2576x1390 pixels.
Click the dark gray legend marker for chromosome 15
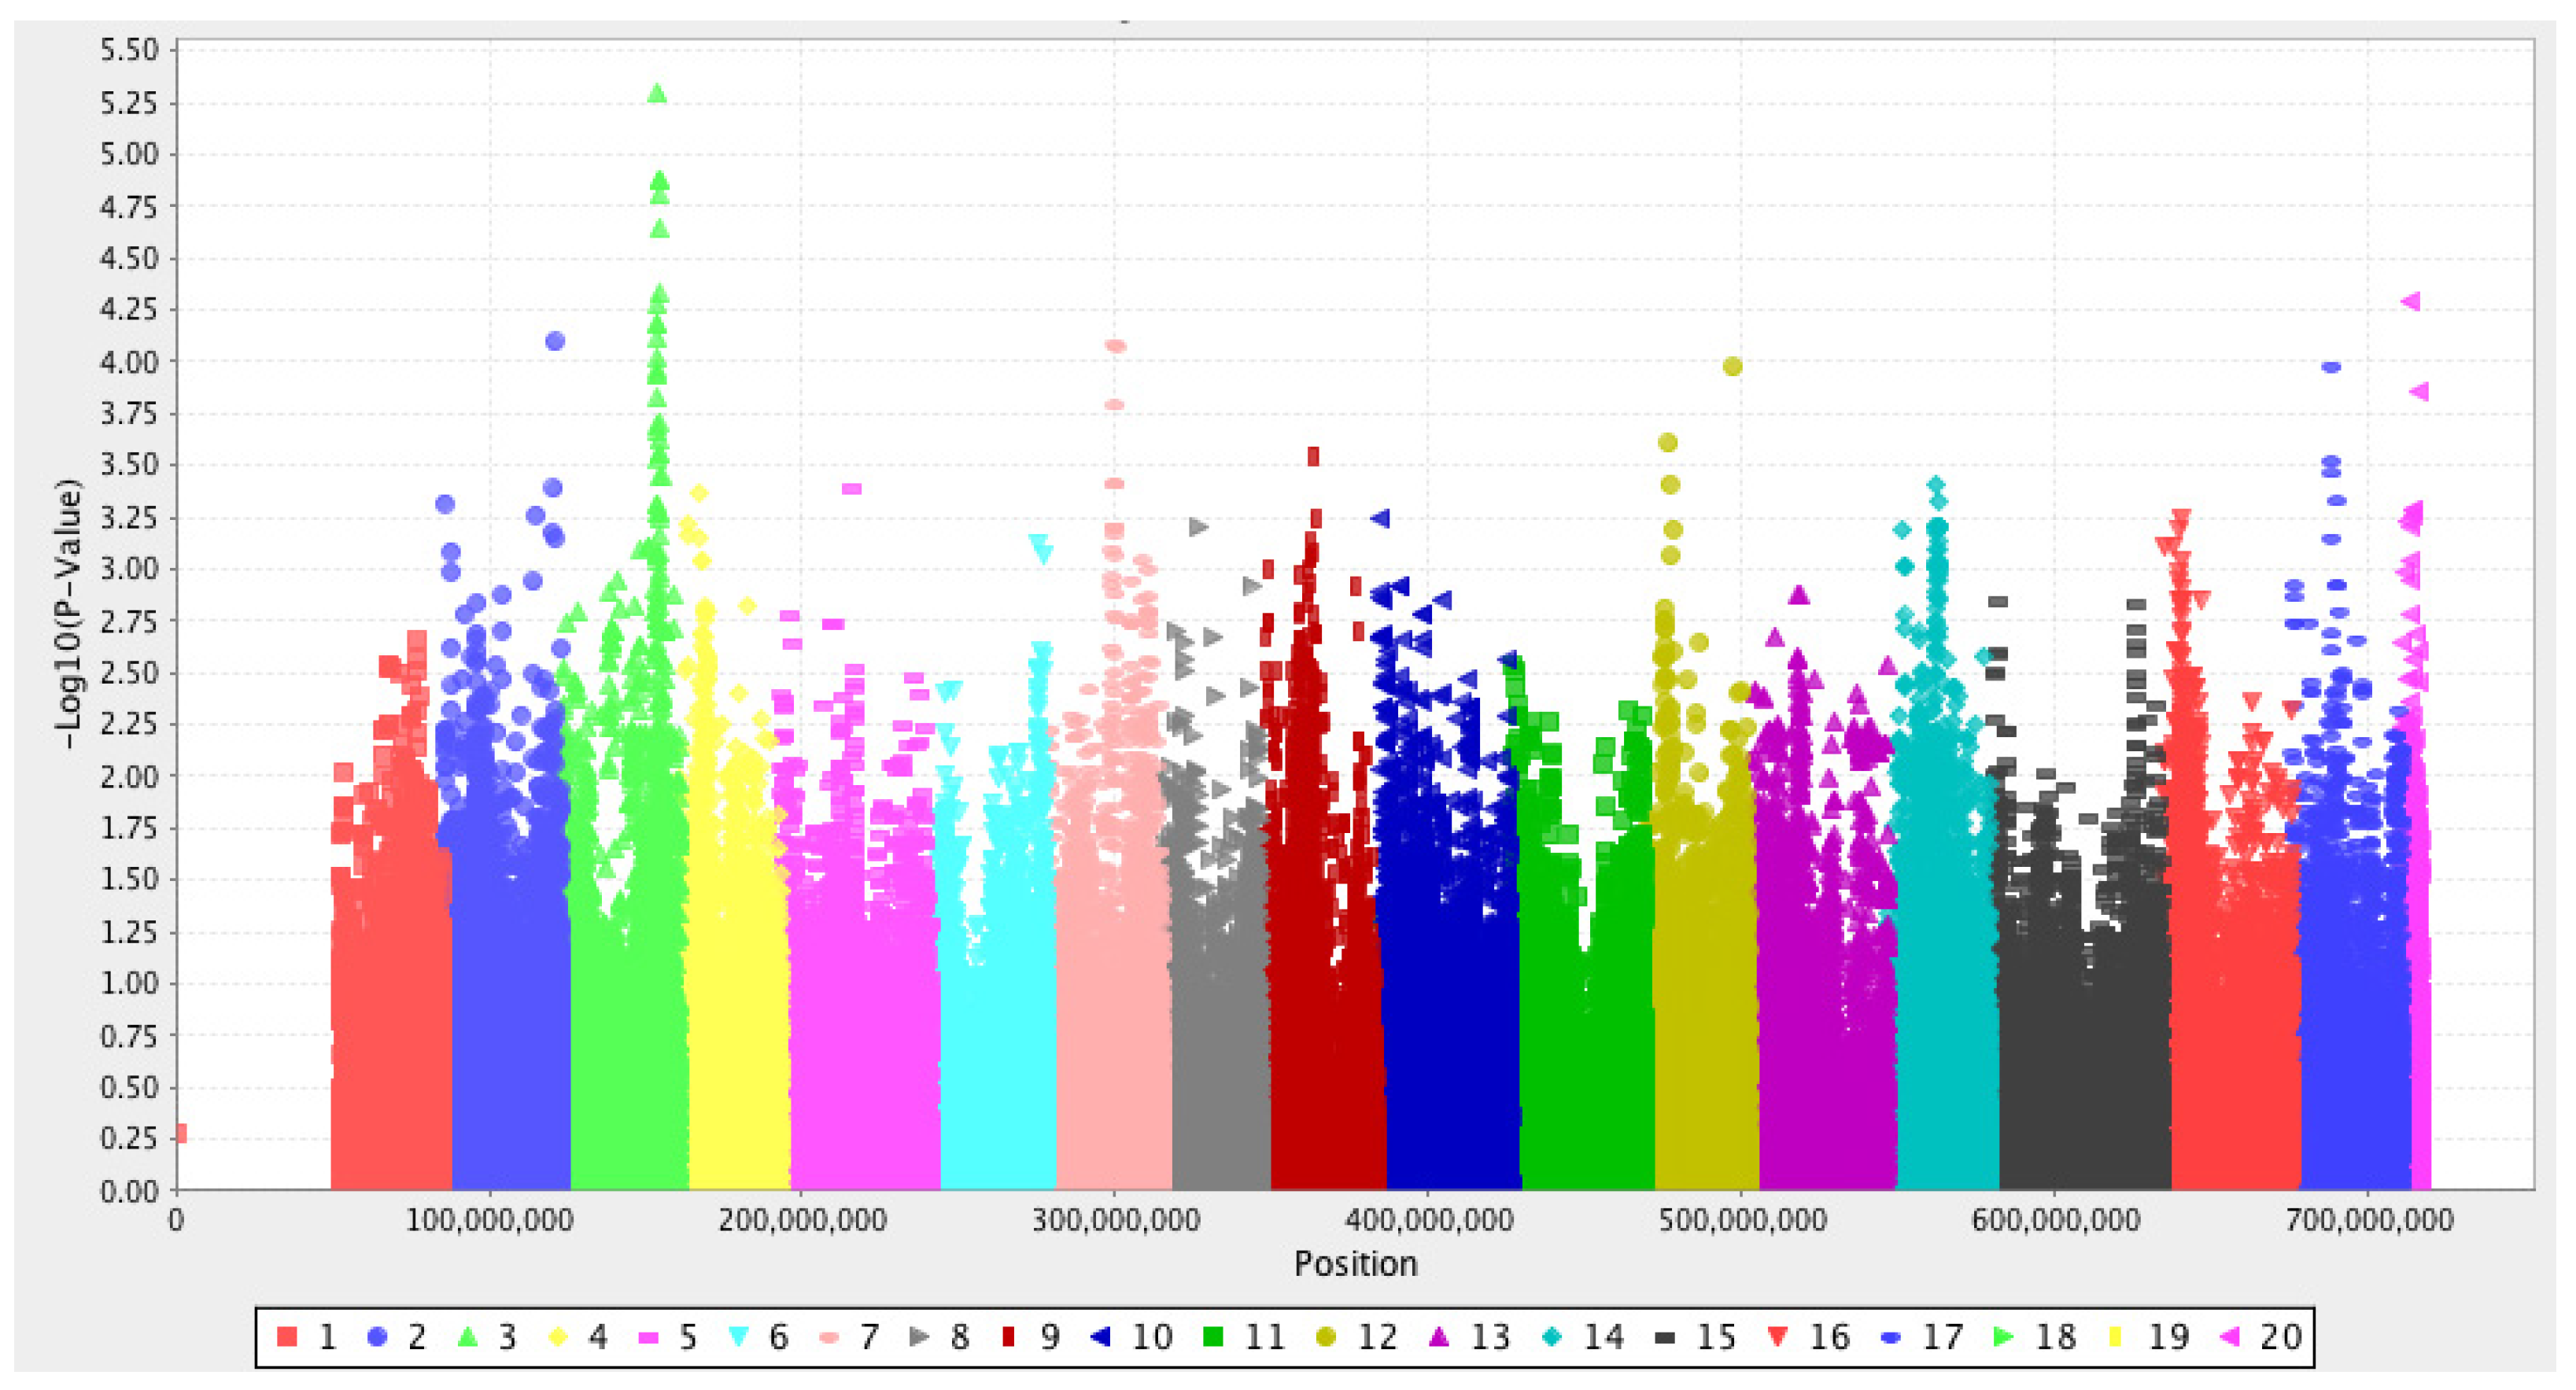[1665, 1337]
